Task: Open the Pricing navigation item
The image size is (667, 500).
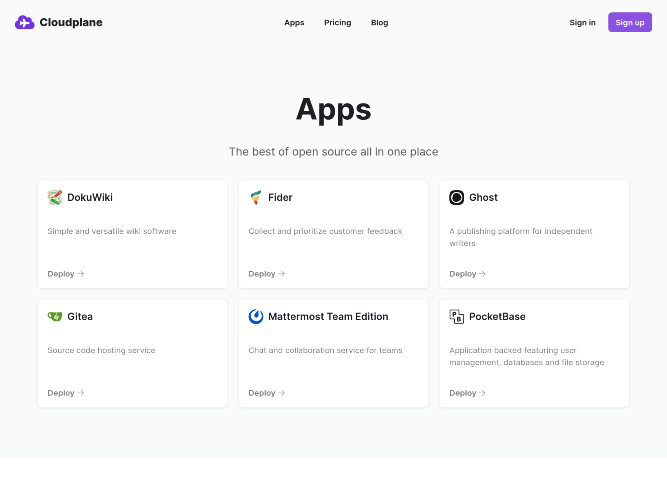Action: pos(338,23)
